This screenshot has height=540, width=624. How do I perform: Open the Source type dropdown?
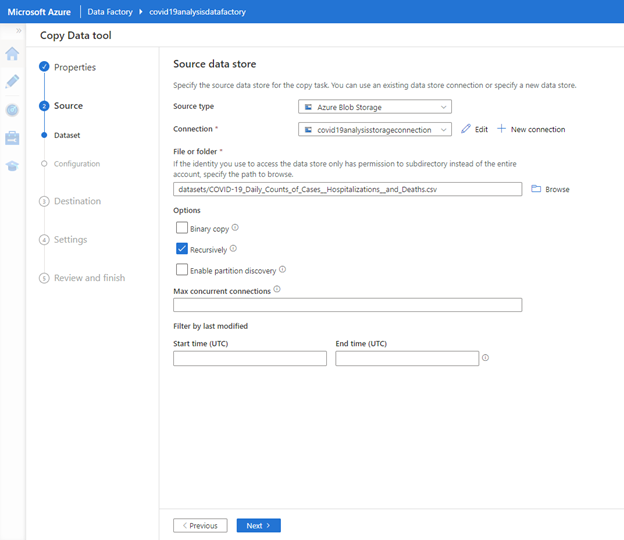(375, 107)
